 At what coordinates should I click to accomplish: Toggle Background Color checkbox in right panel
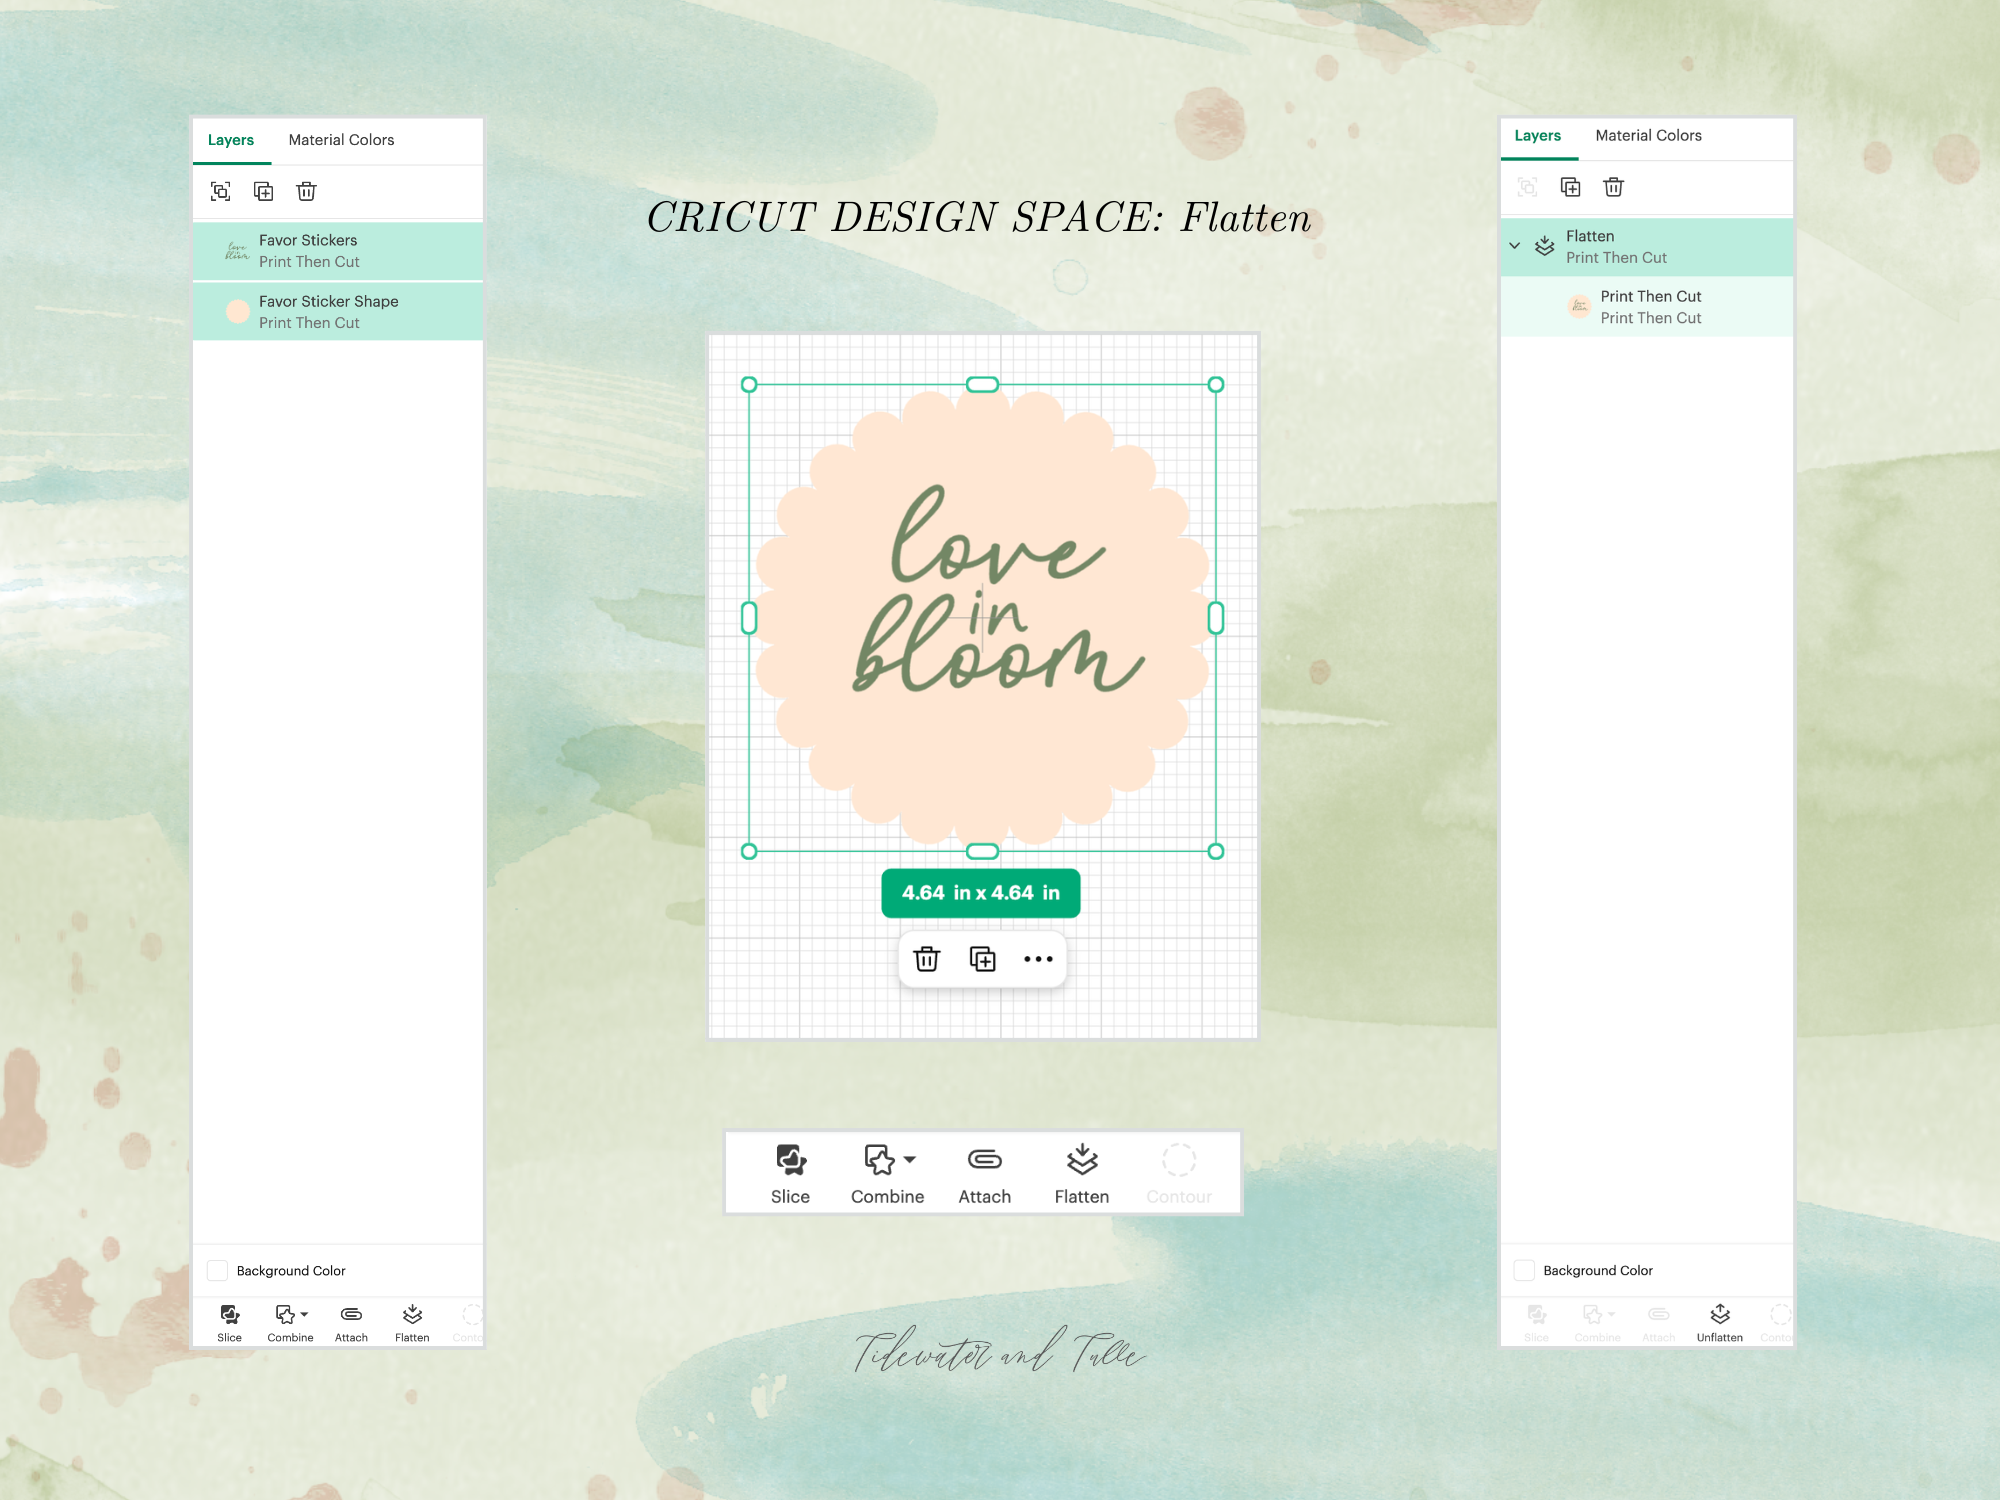point(1524,1271)
